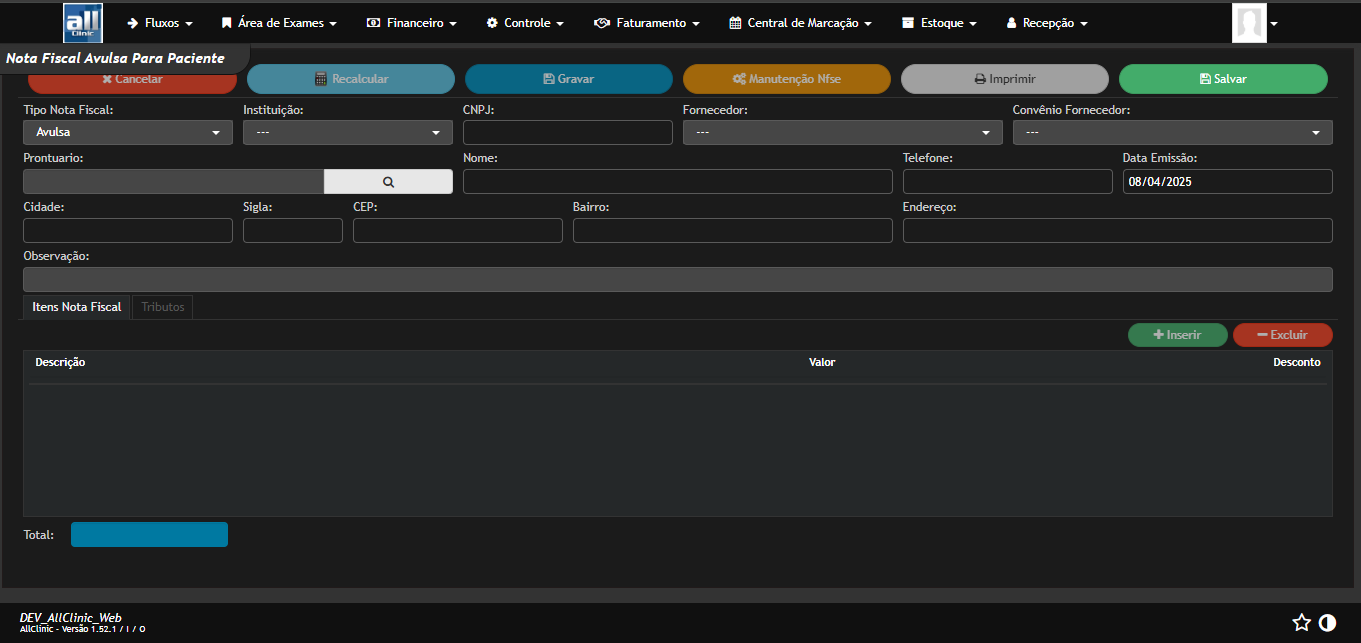This screenshot has width=1361, height=643.
Task: Open the Financeiro menu
Action: pos(412,23)
